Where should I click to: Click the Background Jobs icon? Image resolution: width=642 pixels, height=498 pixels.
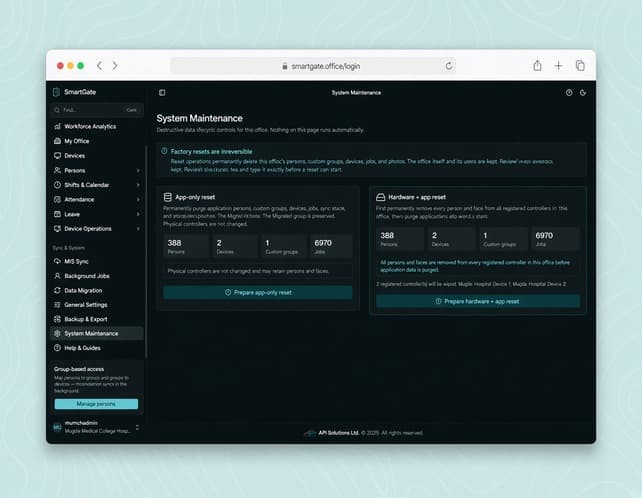coord(57,276)
